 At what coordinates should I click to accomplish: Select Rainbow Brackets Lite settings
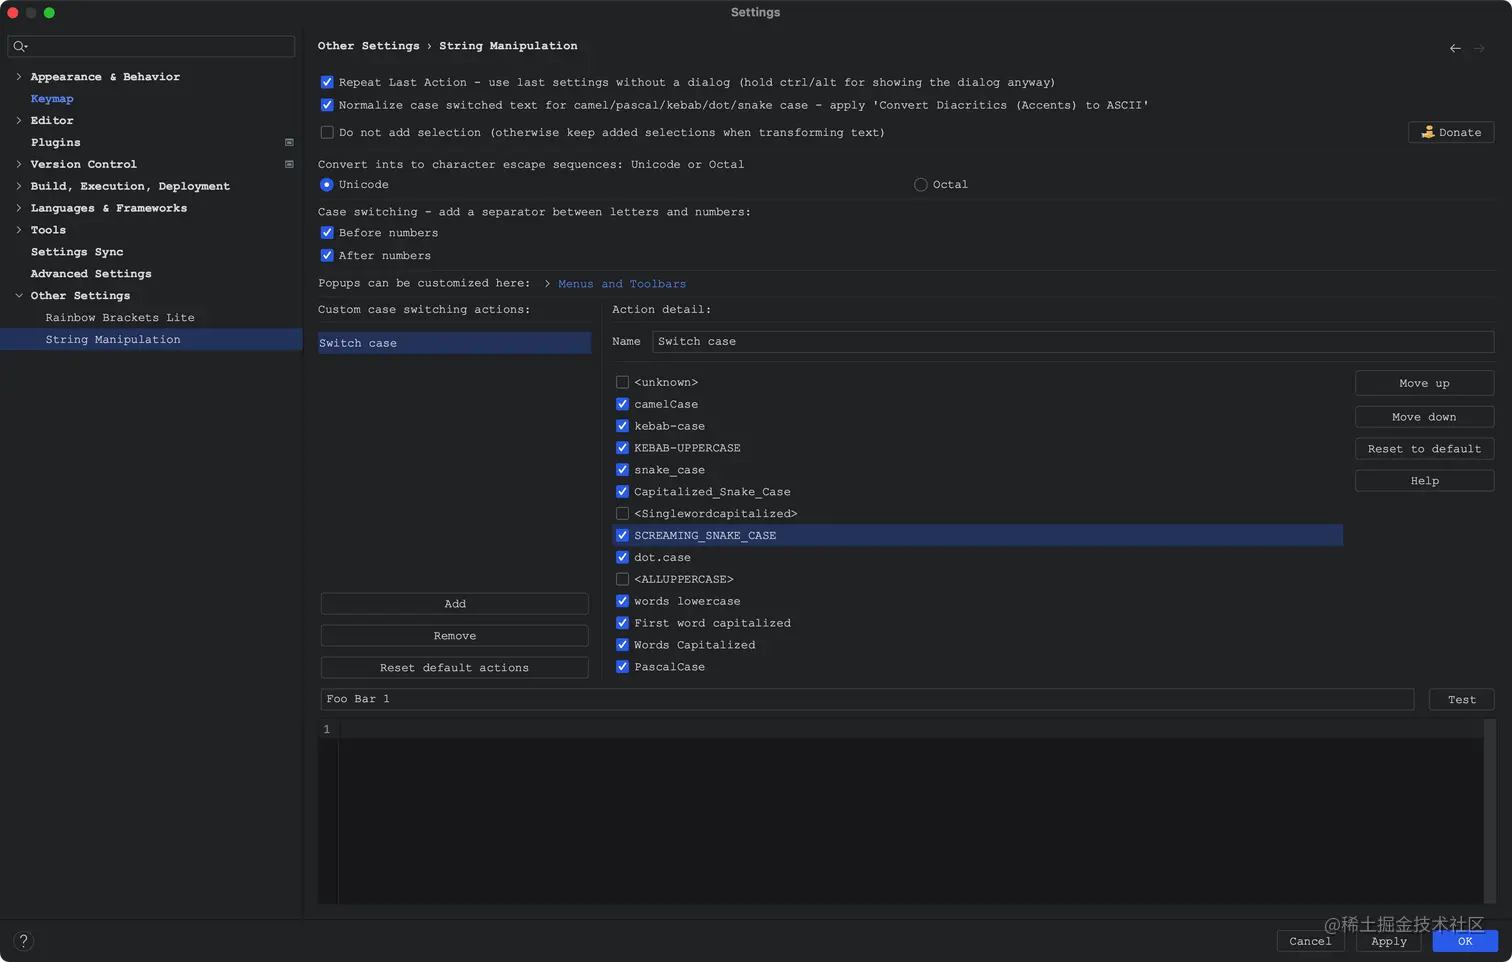pyautogui.click(x=120, y=318)
